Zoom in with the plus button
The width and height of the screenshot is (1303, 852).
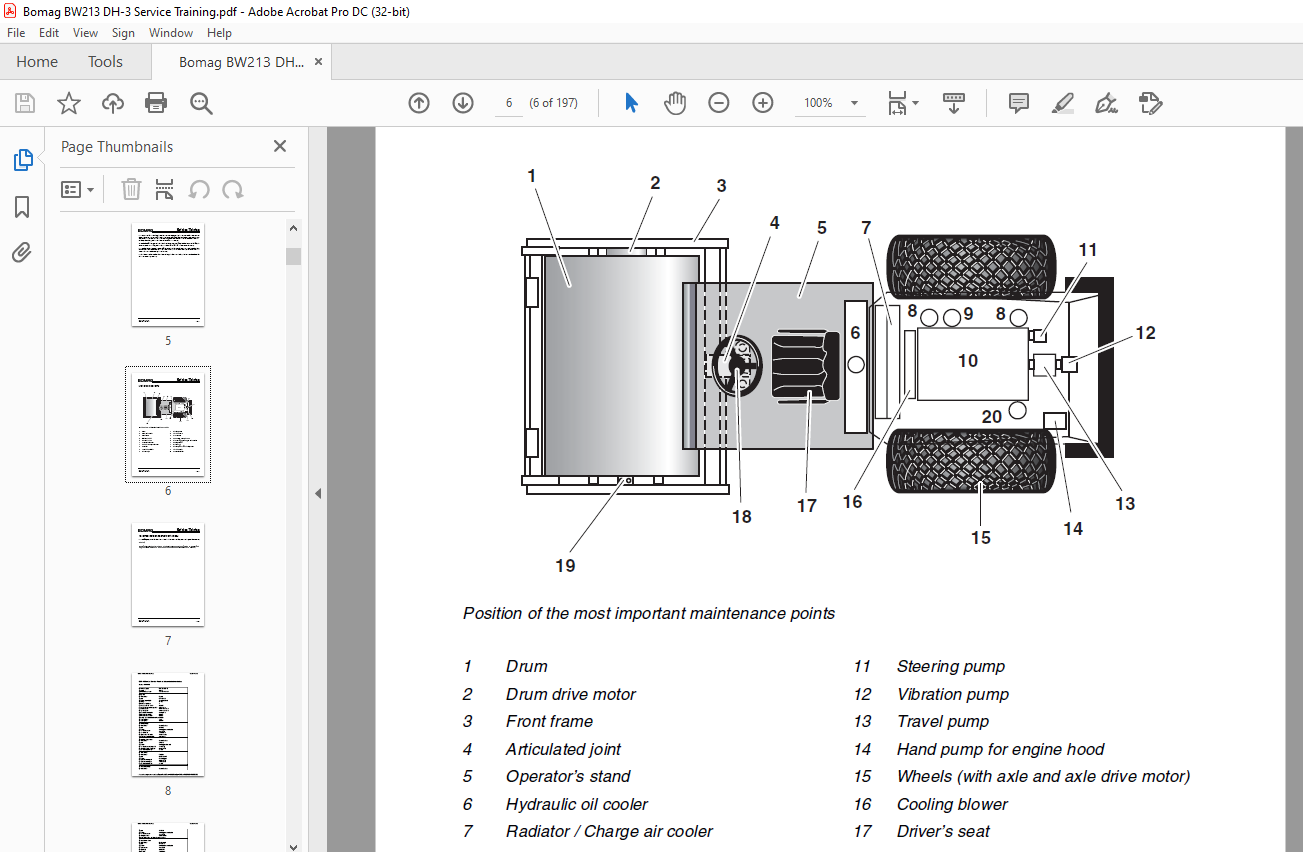[x=763, y=103]
